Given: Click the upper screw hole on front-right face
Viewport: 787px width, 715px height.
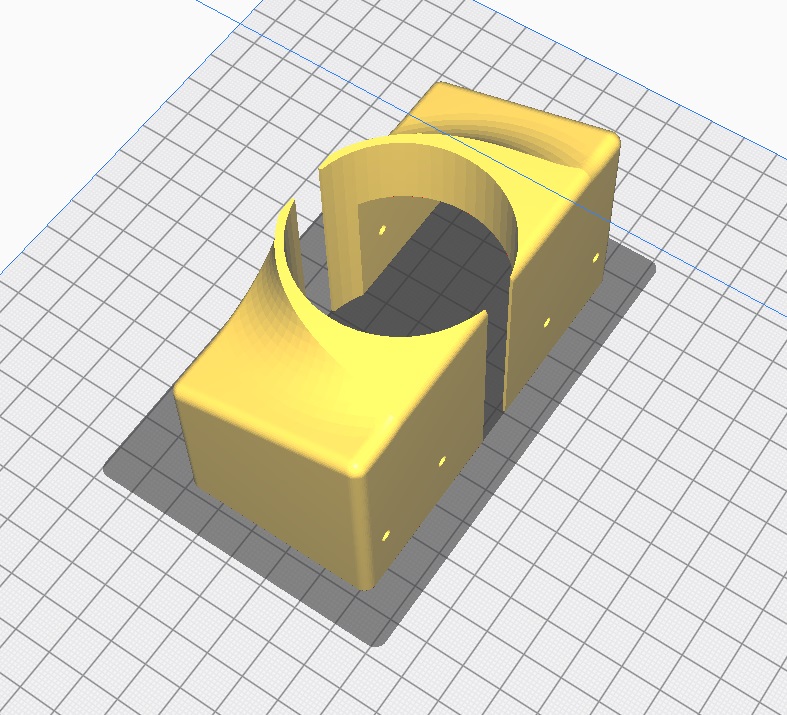Looking at the screenshot, I should click(442, 462).
